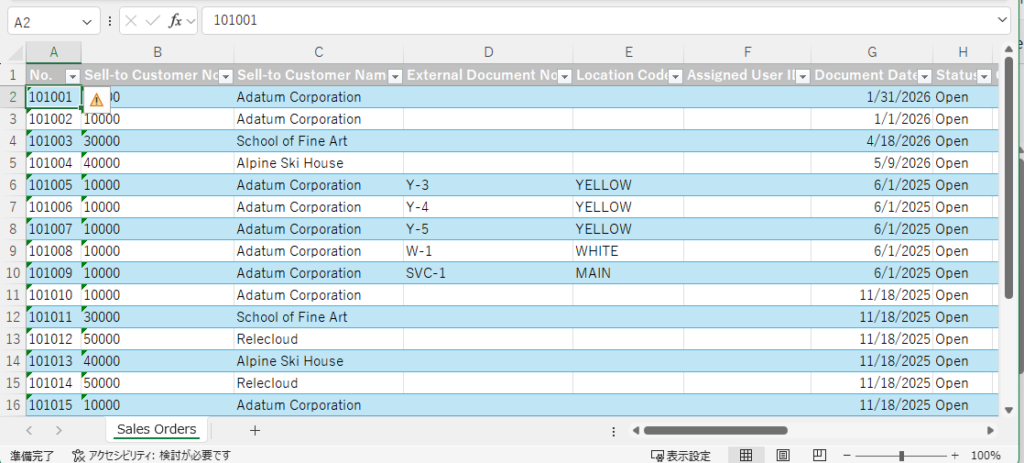Open the No. column filter dropdown
The height and width of the screenshot is (463, 1024).
tap(72, 76)
